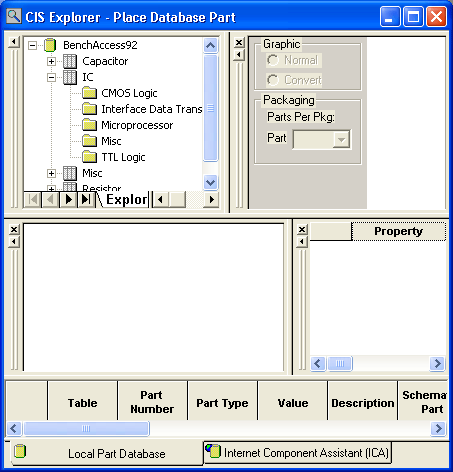Click the tree panel scroll down arrow
The width and height of the screenshot is (453, 472).
point(211,182)
